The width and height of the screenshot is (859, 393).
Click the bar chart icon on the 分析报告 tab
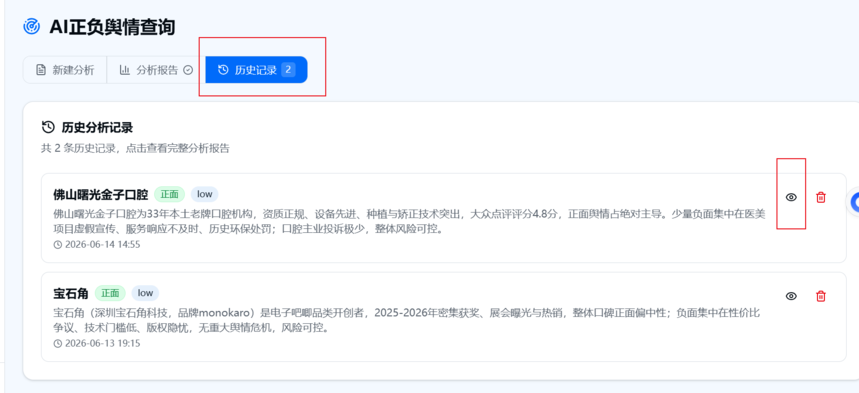coord(125,70)
